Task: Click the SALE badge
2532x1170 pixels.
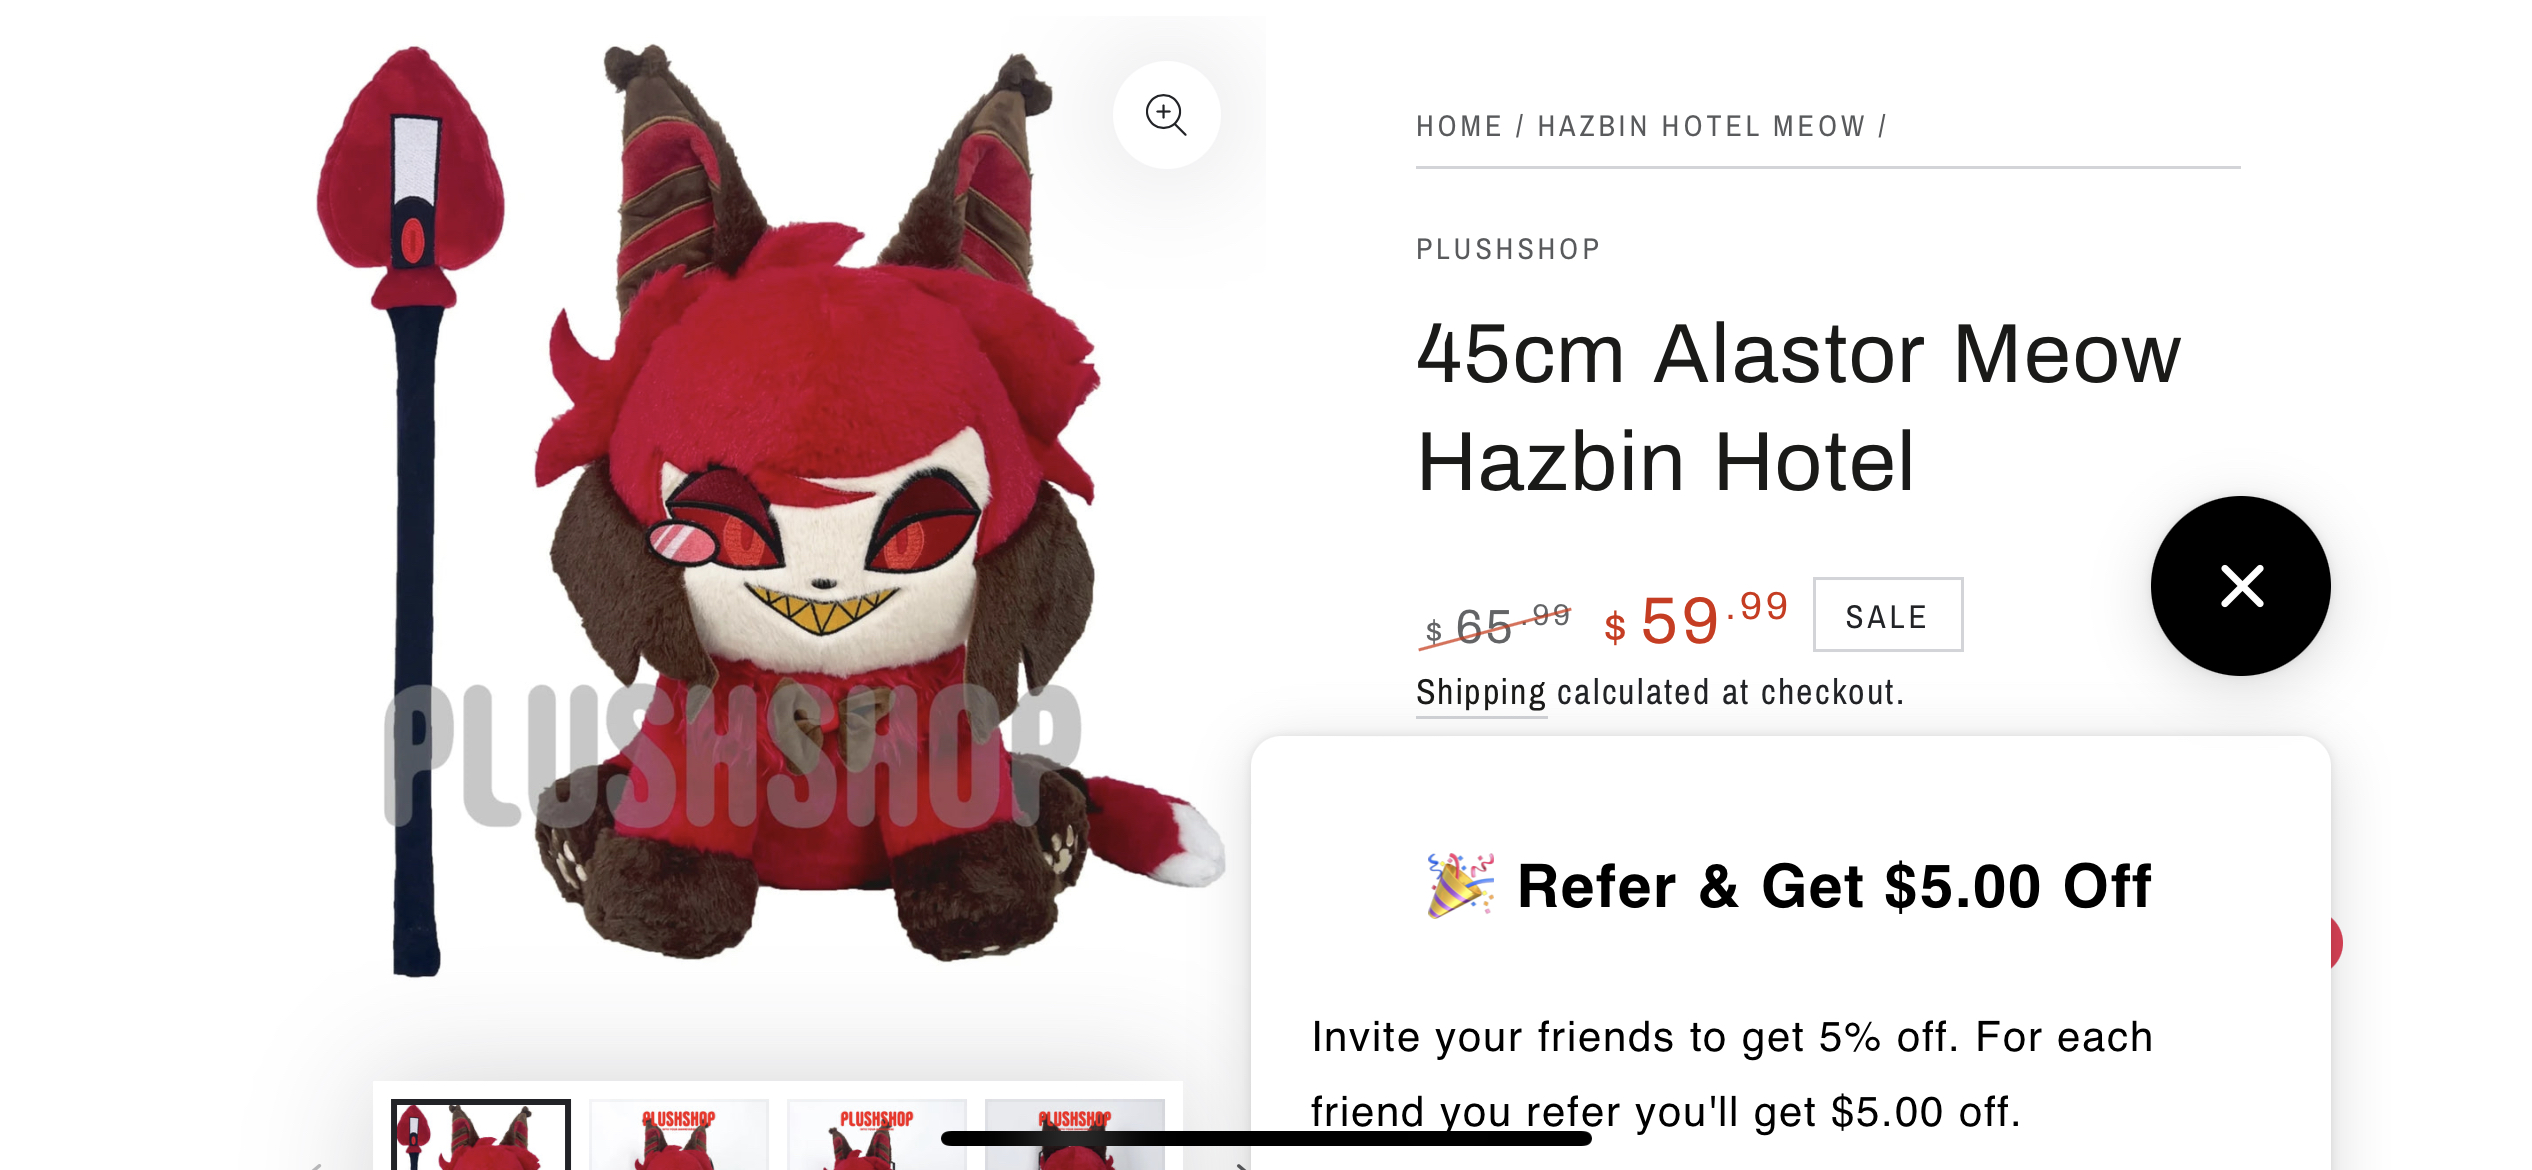Action: tap(1888, 615)
